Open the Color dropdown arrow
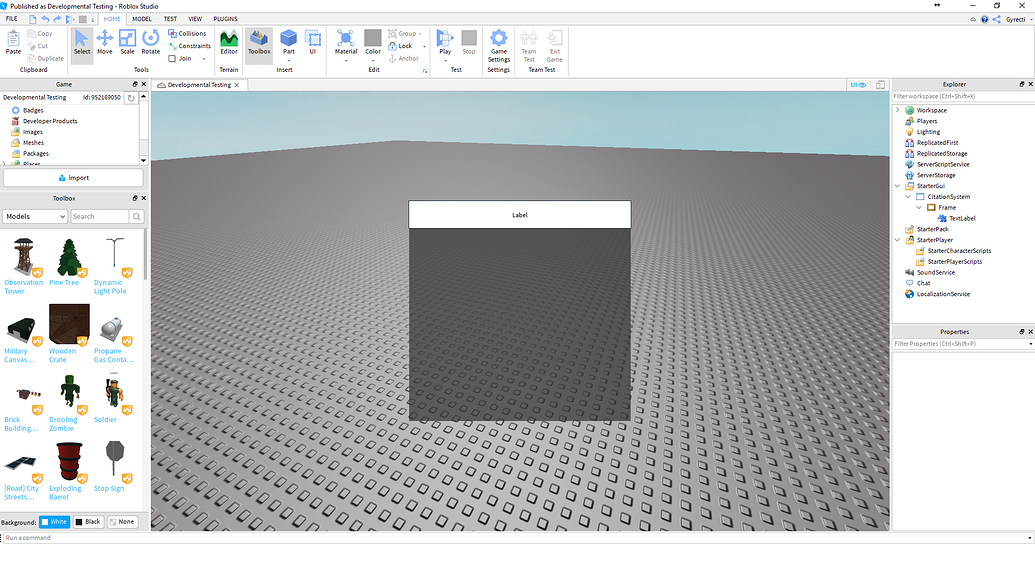Viewport: 1035px width, 561px height. 373,60
